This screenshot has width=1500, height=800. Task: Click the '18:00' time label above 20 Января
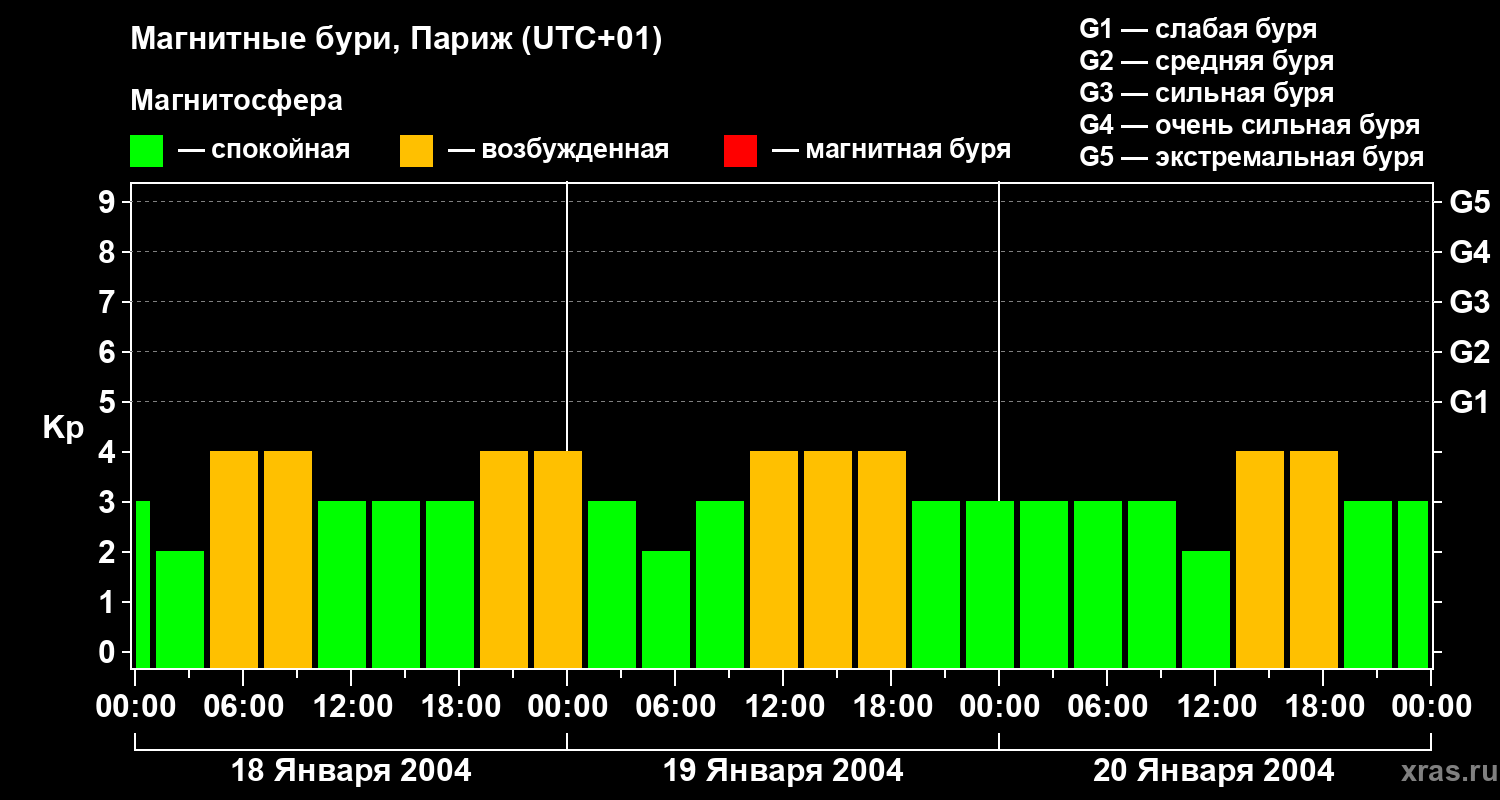click(1323, 706)
